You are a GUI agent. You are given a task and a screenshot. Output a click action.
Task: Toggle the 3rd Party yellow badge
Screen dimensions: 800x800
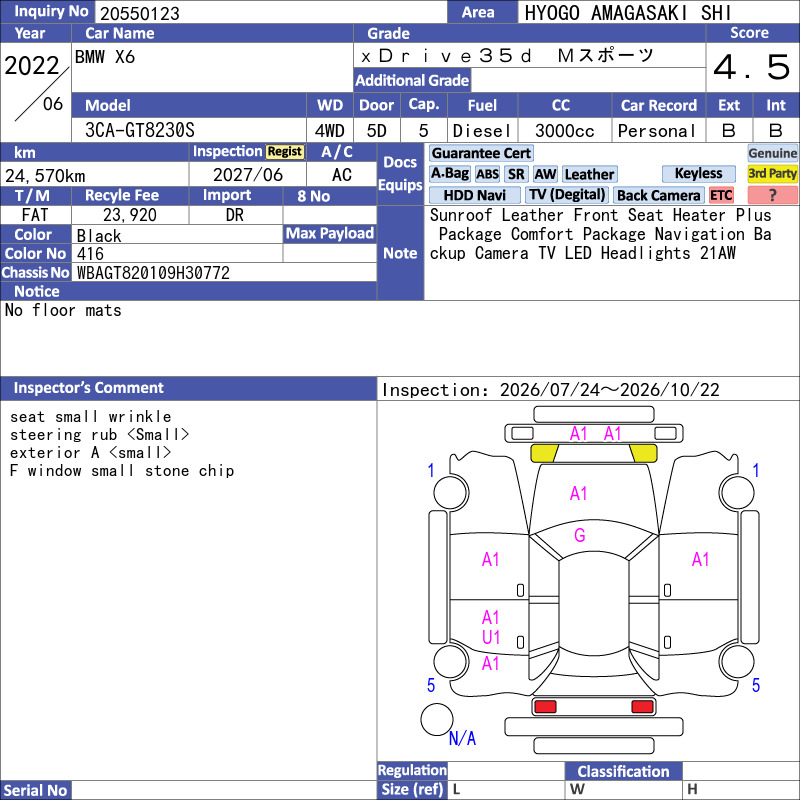pos(772,173)
